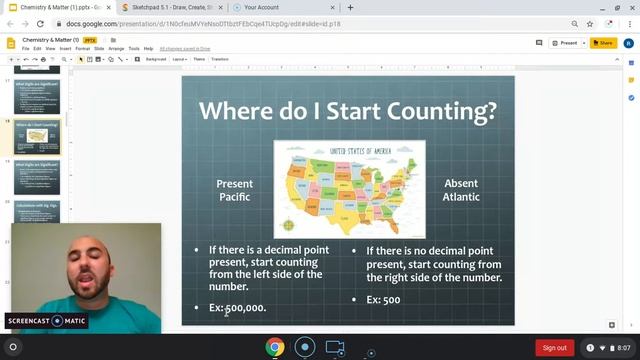Open the Help menu
Screen dimensions: 640x360
[148, 49]
